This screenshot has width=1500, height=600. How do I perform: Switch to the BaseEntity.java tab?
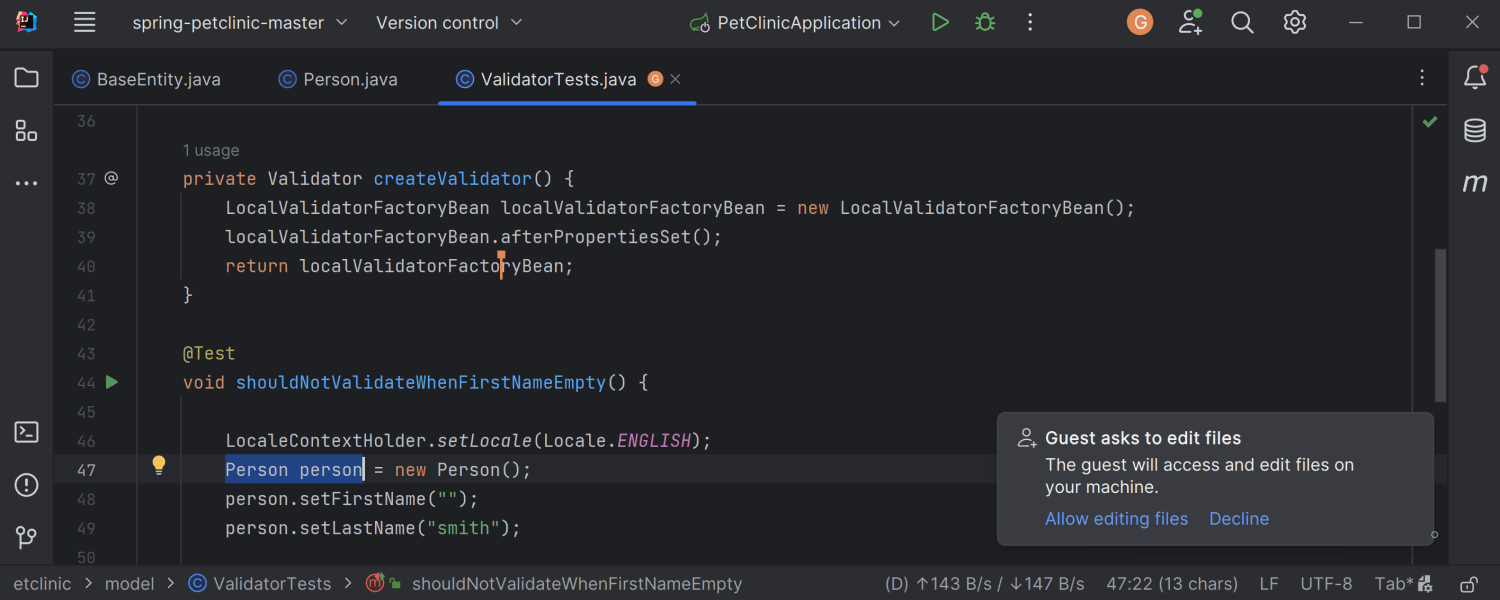click(155, 78)
